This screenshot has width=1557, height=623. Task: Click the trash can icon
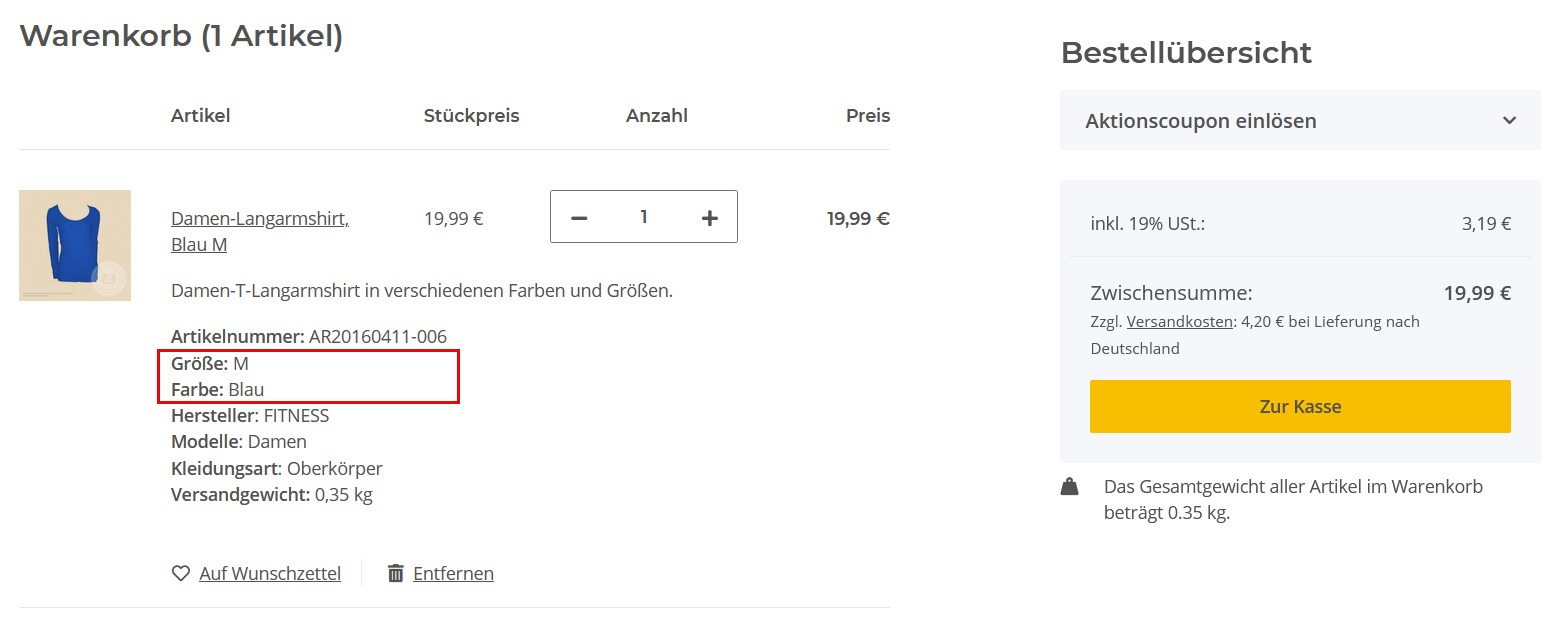(x=396, y=573)
